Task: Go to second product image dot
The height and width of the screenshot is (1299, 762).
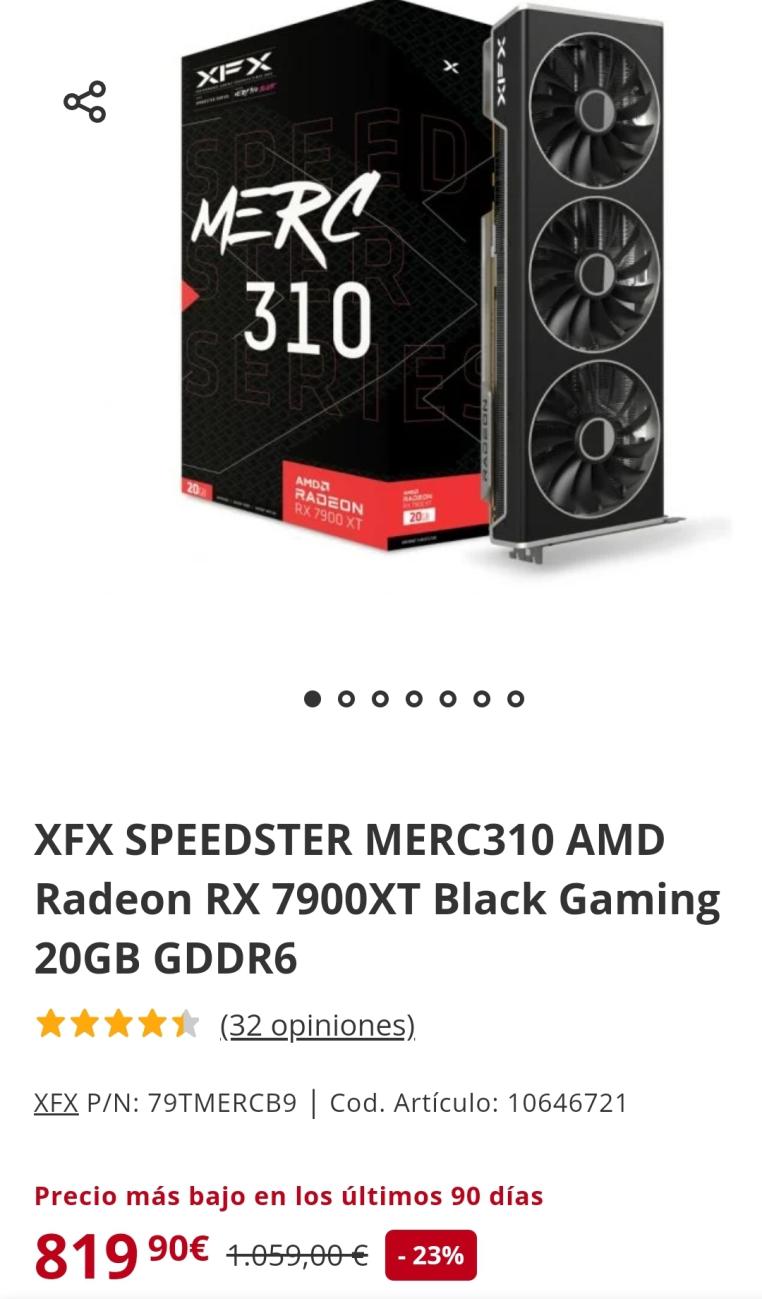Action: pyautogui.click(x=346, y=699)
